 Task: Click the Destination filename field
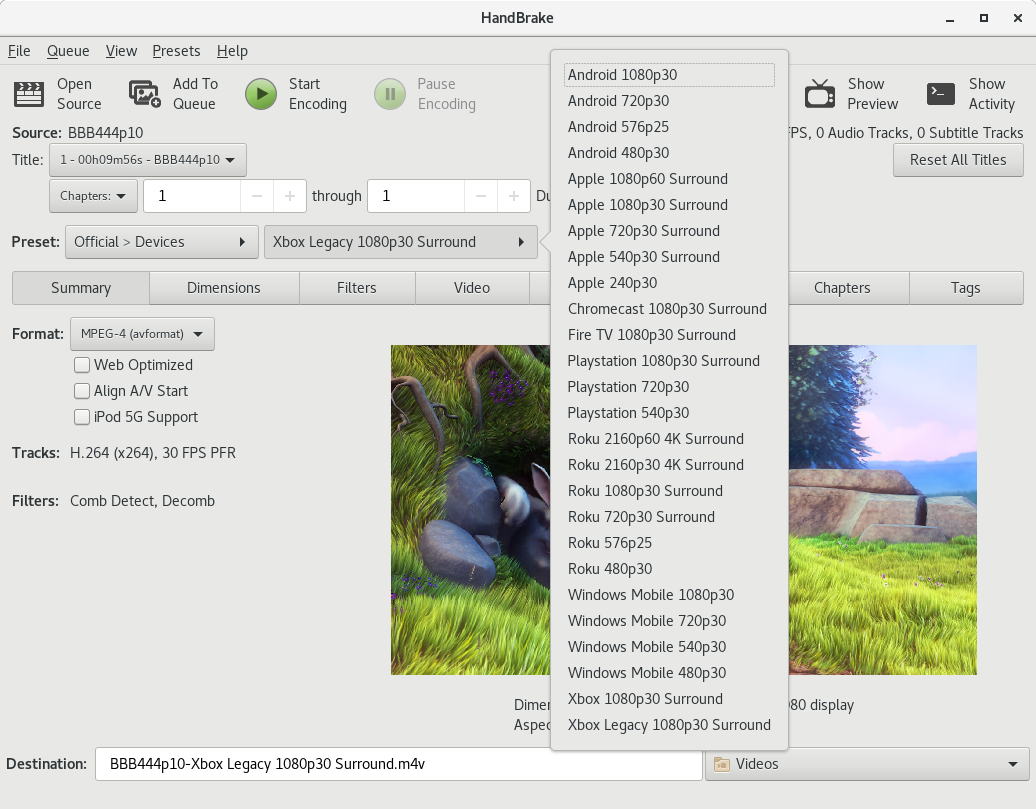398,764
